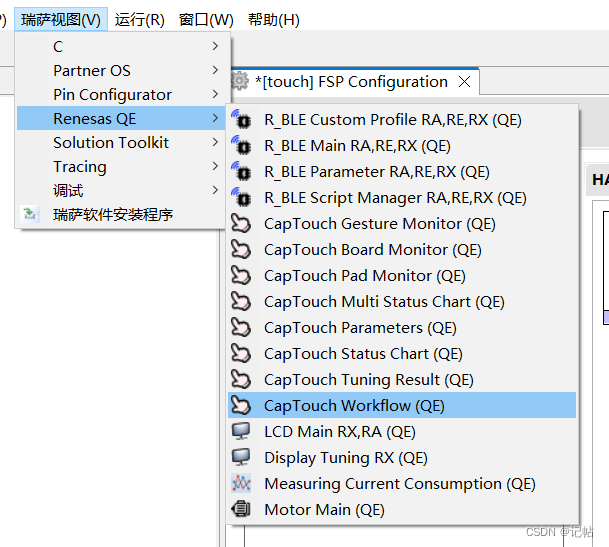Click the R_BLE Script Manager icon
Viewport: 609px width, 547px height.
[241, 198]
